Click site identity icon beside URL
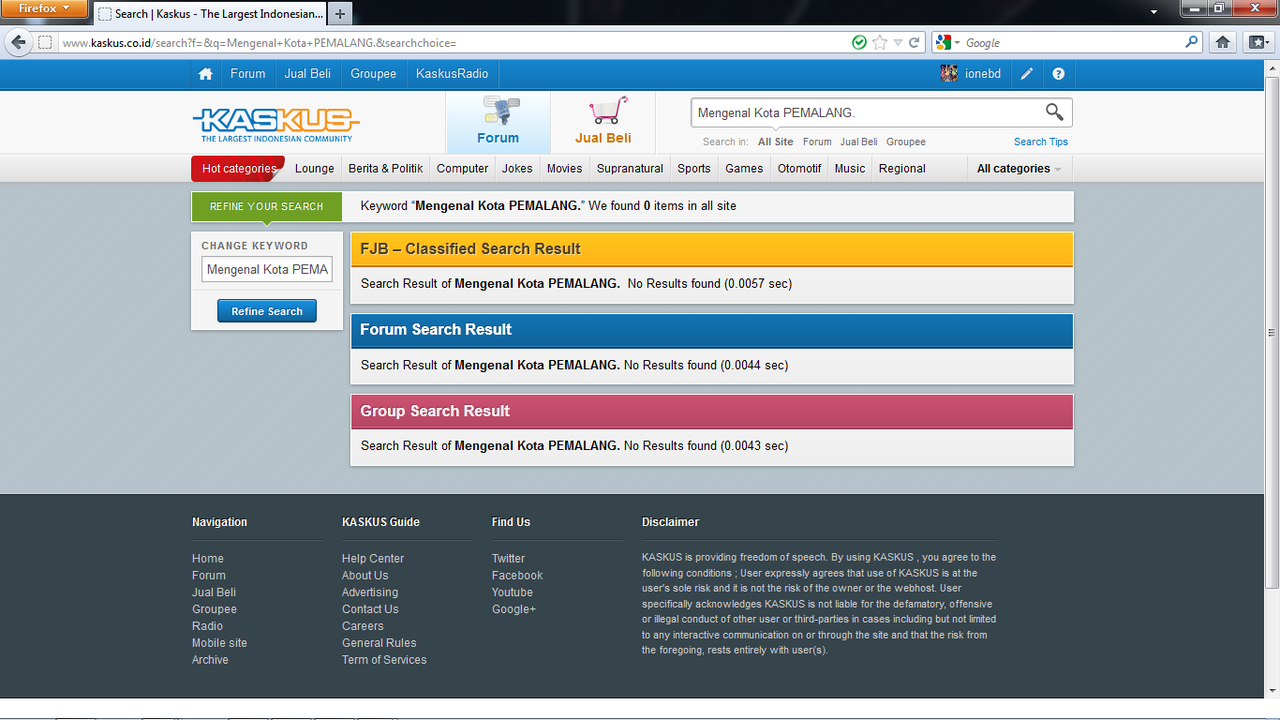The width and height of the screenshot is (1280, 720). (45, 43)
